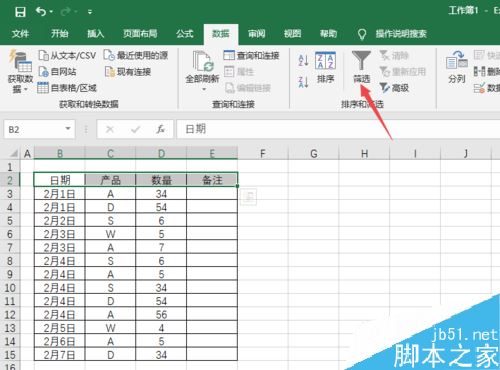Click 现有连接 button
The width and height of the screenshot is (500, 370).
coord(128,71)
